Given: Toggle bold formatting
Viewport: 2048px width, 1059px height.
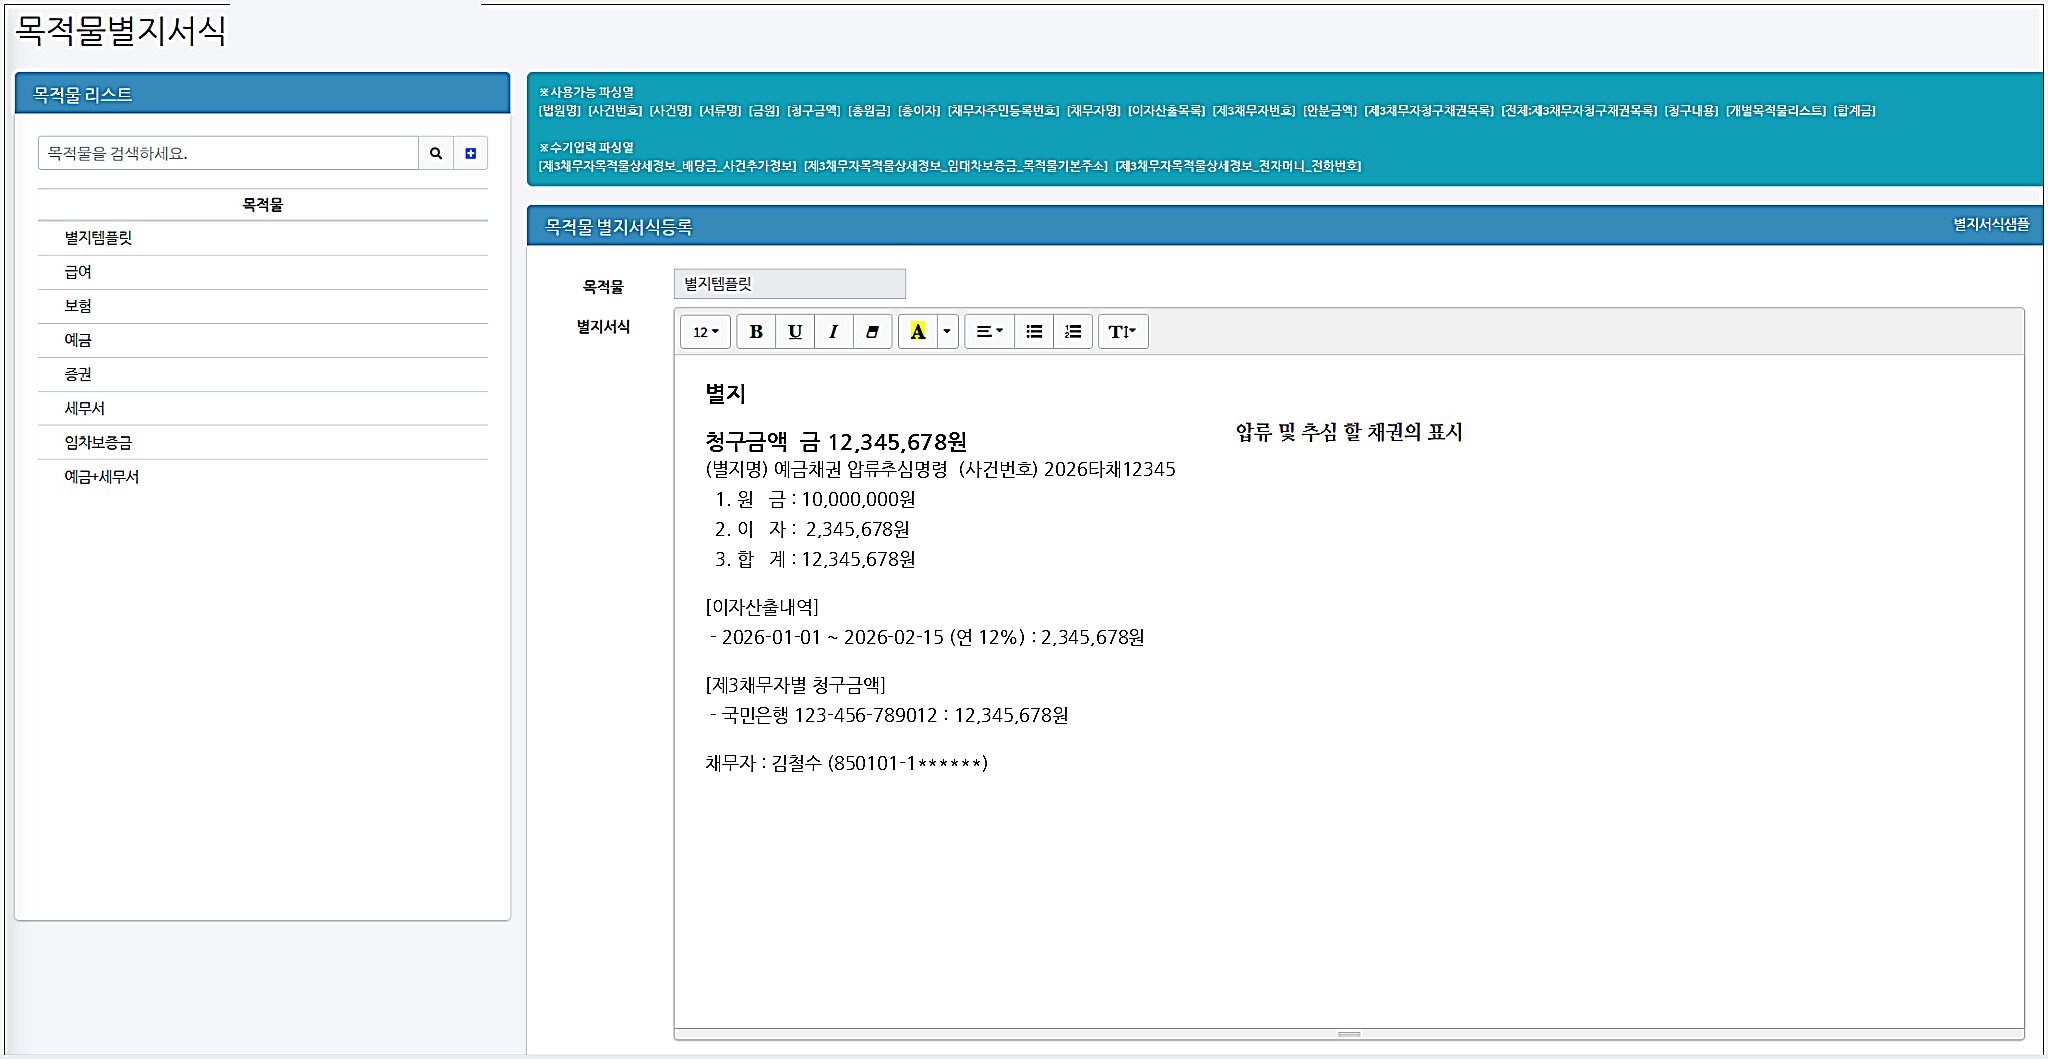Looking at the screenshot, I should [x=757, y=331].
